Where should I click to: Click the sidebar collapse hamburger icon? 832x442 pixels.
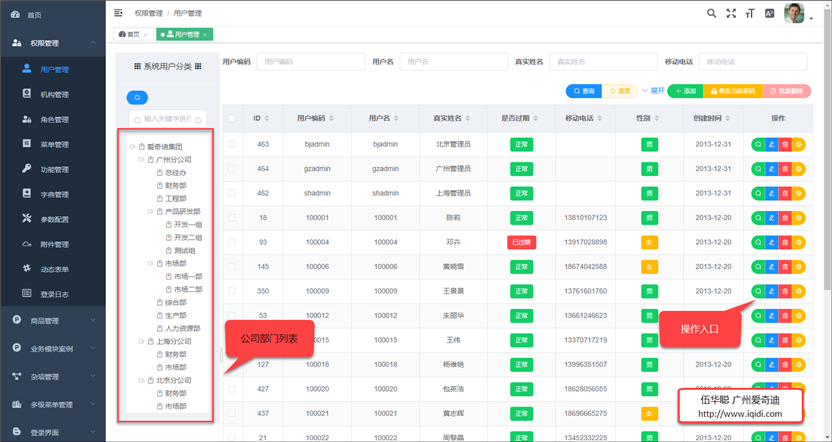pyautogui.click(x=119, y=13)
